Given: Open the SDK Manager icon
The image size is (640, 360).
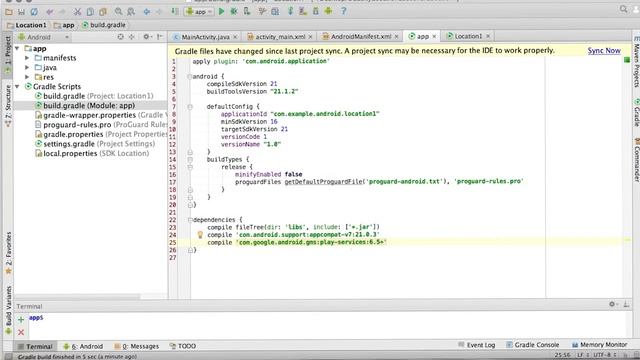Looking at the screenshot, I should click(x=316, y=11).
